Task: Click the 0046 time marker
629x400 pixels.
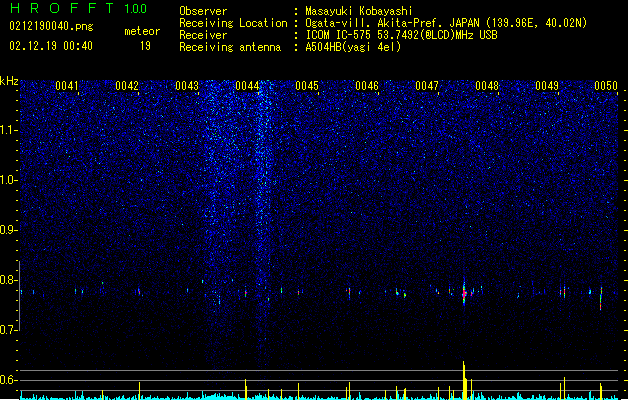Action: point(367,86)
